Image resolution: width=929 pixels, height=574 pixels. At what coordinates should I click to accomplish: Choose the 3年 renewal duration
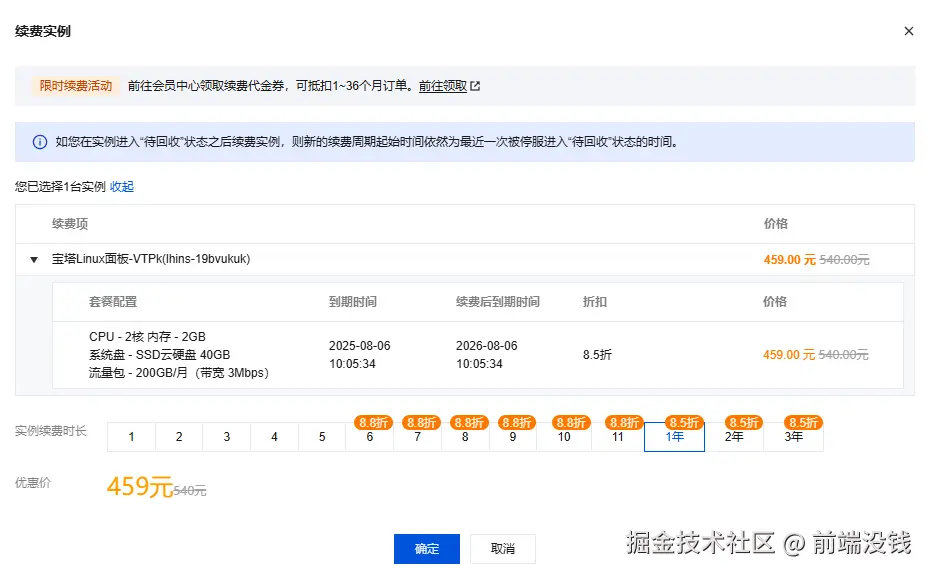coord(793,437)
